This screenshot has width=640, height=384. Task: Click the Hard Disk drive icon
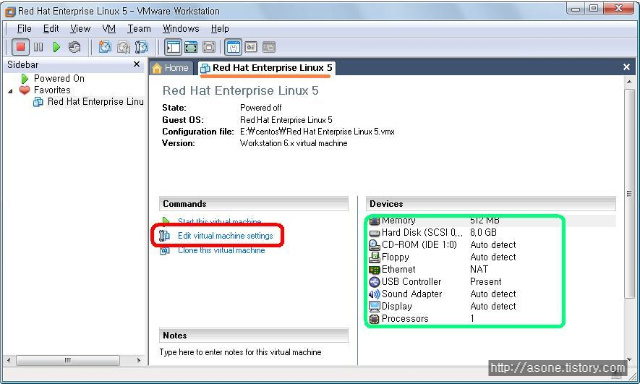click(x=374, y=233)
